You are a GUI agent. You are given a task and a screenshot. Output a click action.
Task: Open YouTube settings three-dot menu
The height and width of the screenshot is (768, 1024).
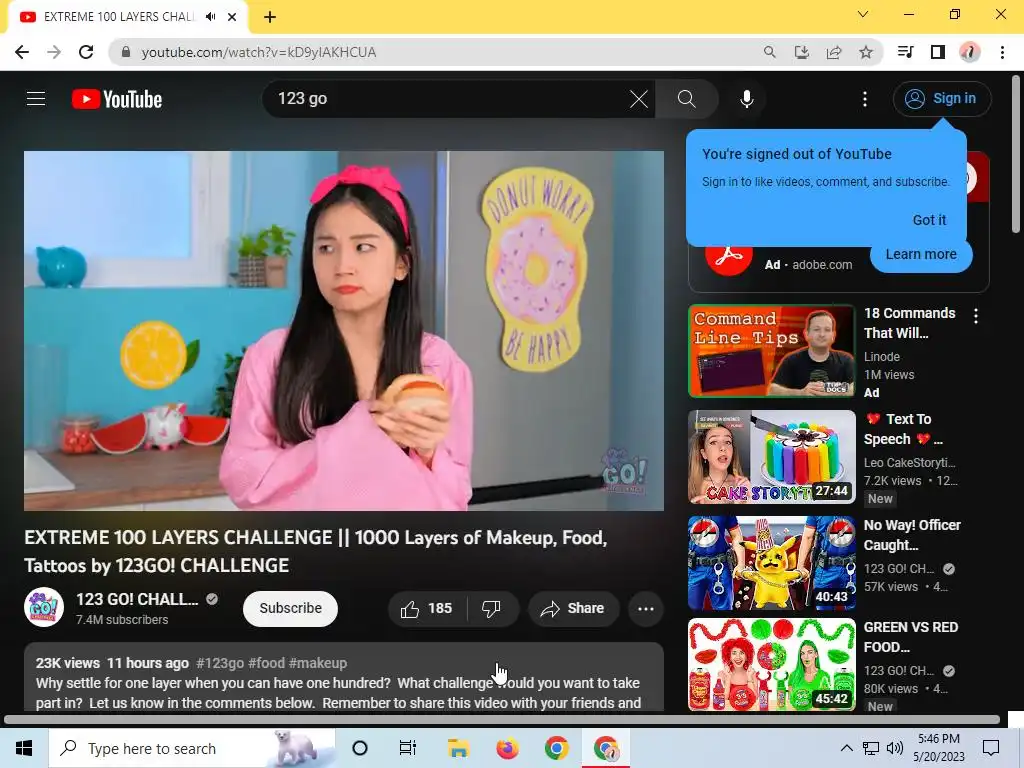pyautogui.click(x=865, y=99)
